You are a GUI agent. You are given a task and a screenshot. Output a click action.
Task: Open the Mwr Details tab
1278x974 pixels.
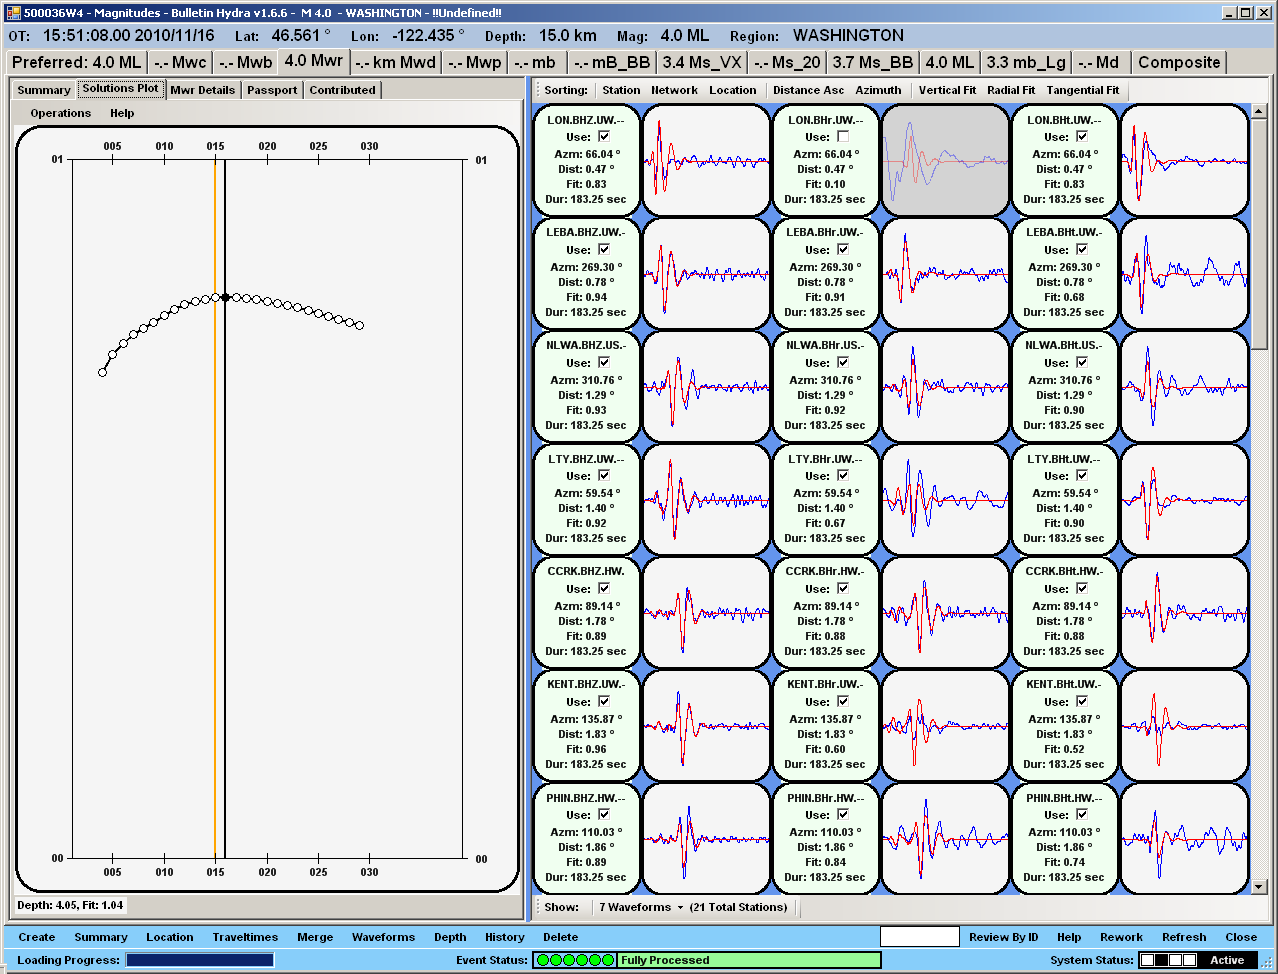pyautogui.click(x=203, y=90)
